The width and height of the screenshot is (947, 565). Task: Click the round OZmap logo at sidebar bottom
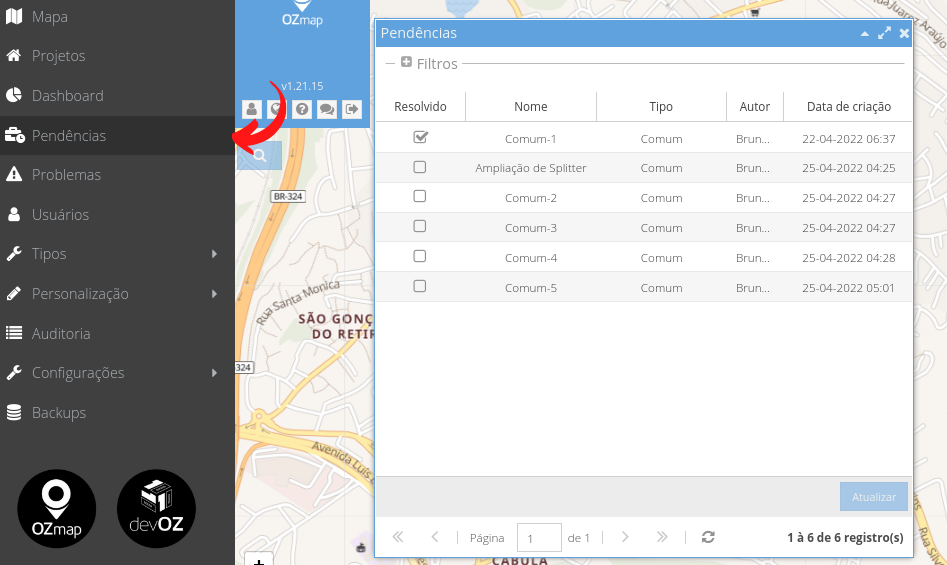point(57,509)
